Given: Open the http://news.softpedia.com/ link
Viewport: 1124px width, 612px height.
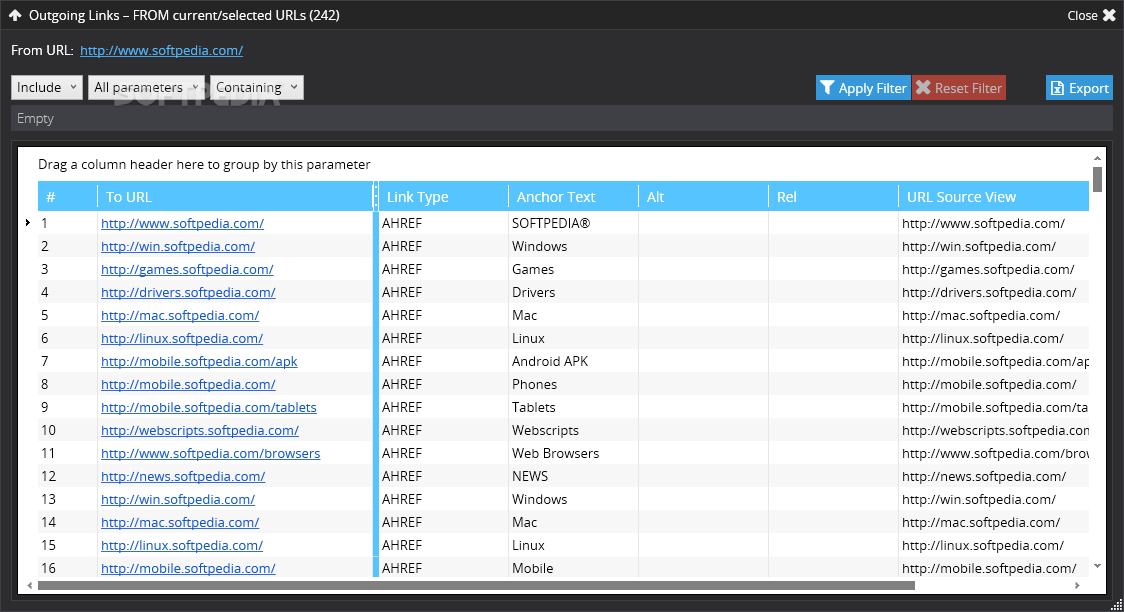Looking at the screenshot, I should click(183, 476).
